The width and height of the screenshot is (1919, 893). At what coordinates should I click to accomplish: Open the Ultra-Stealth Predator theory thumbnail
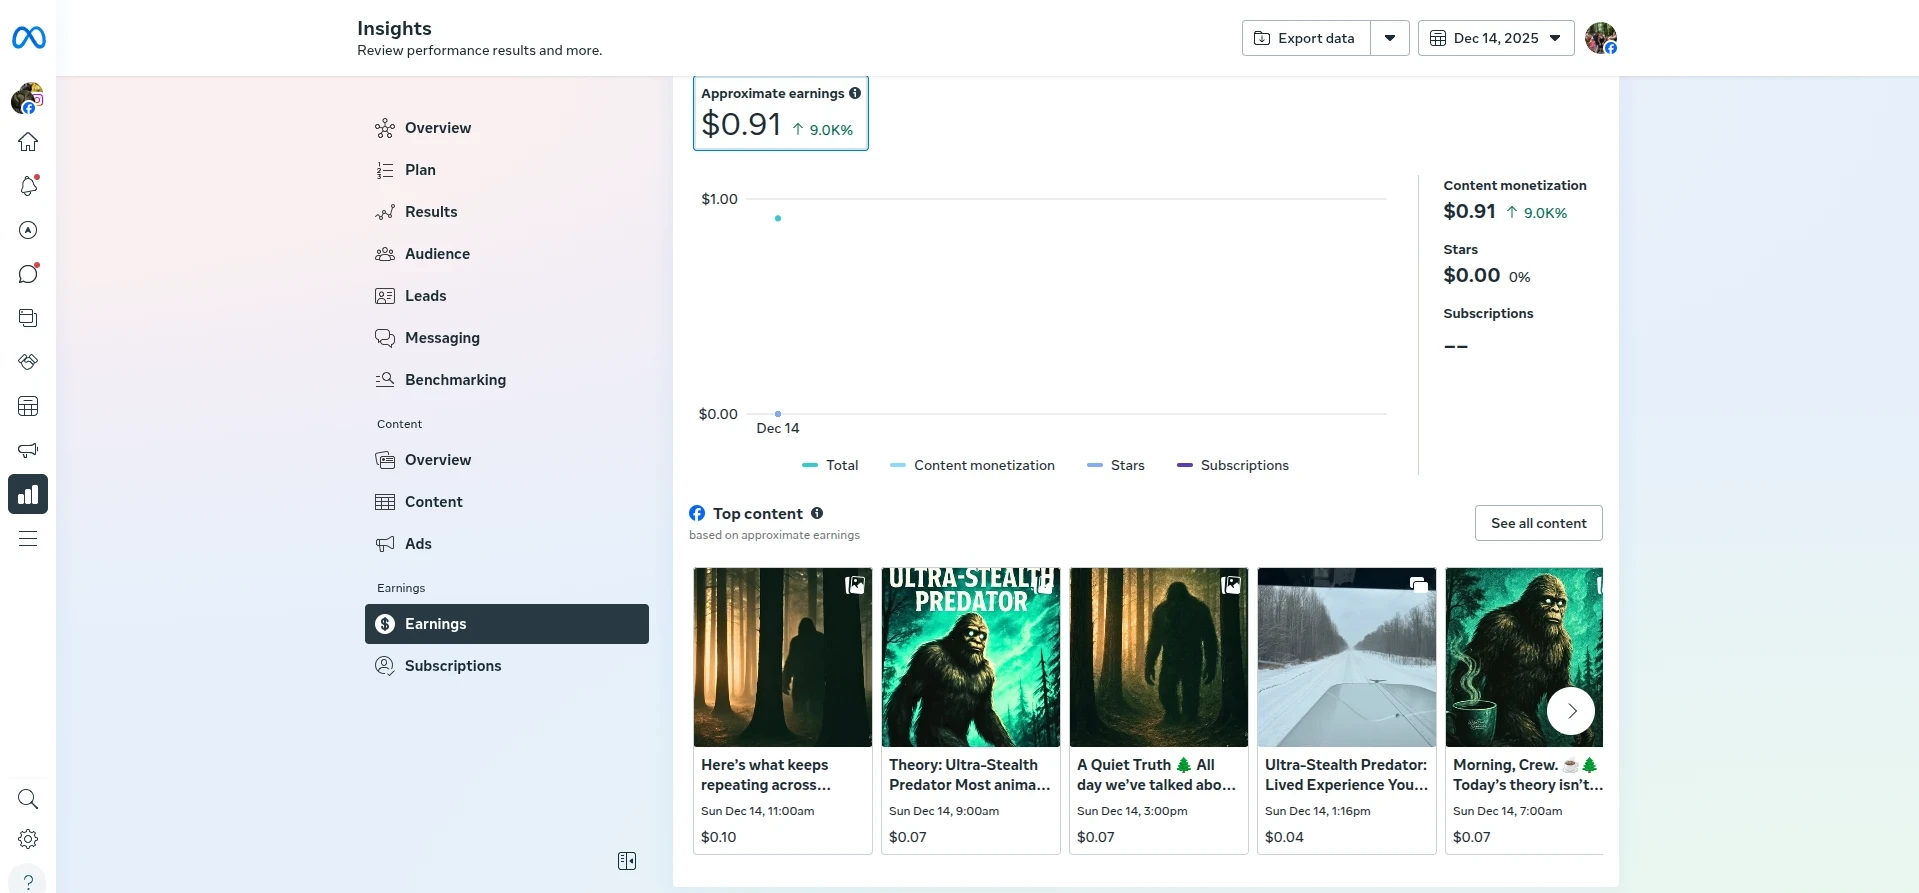(970, 657)
